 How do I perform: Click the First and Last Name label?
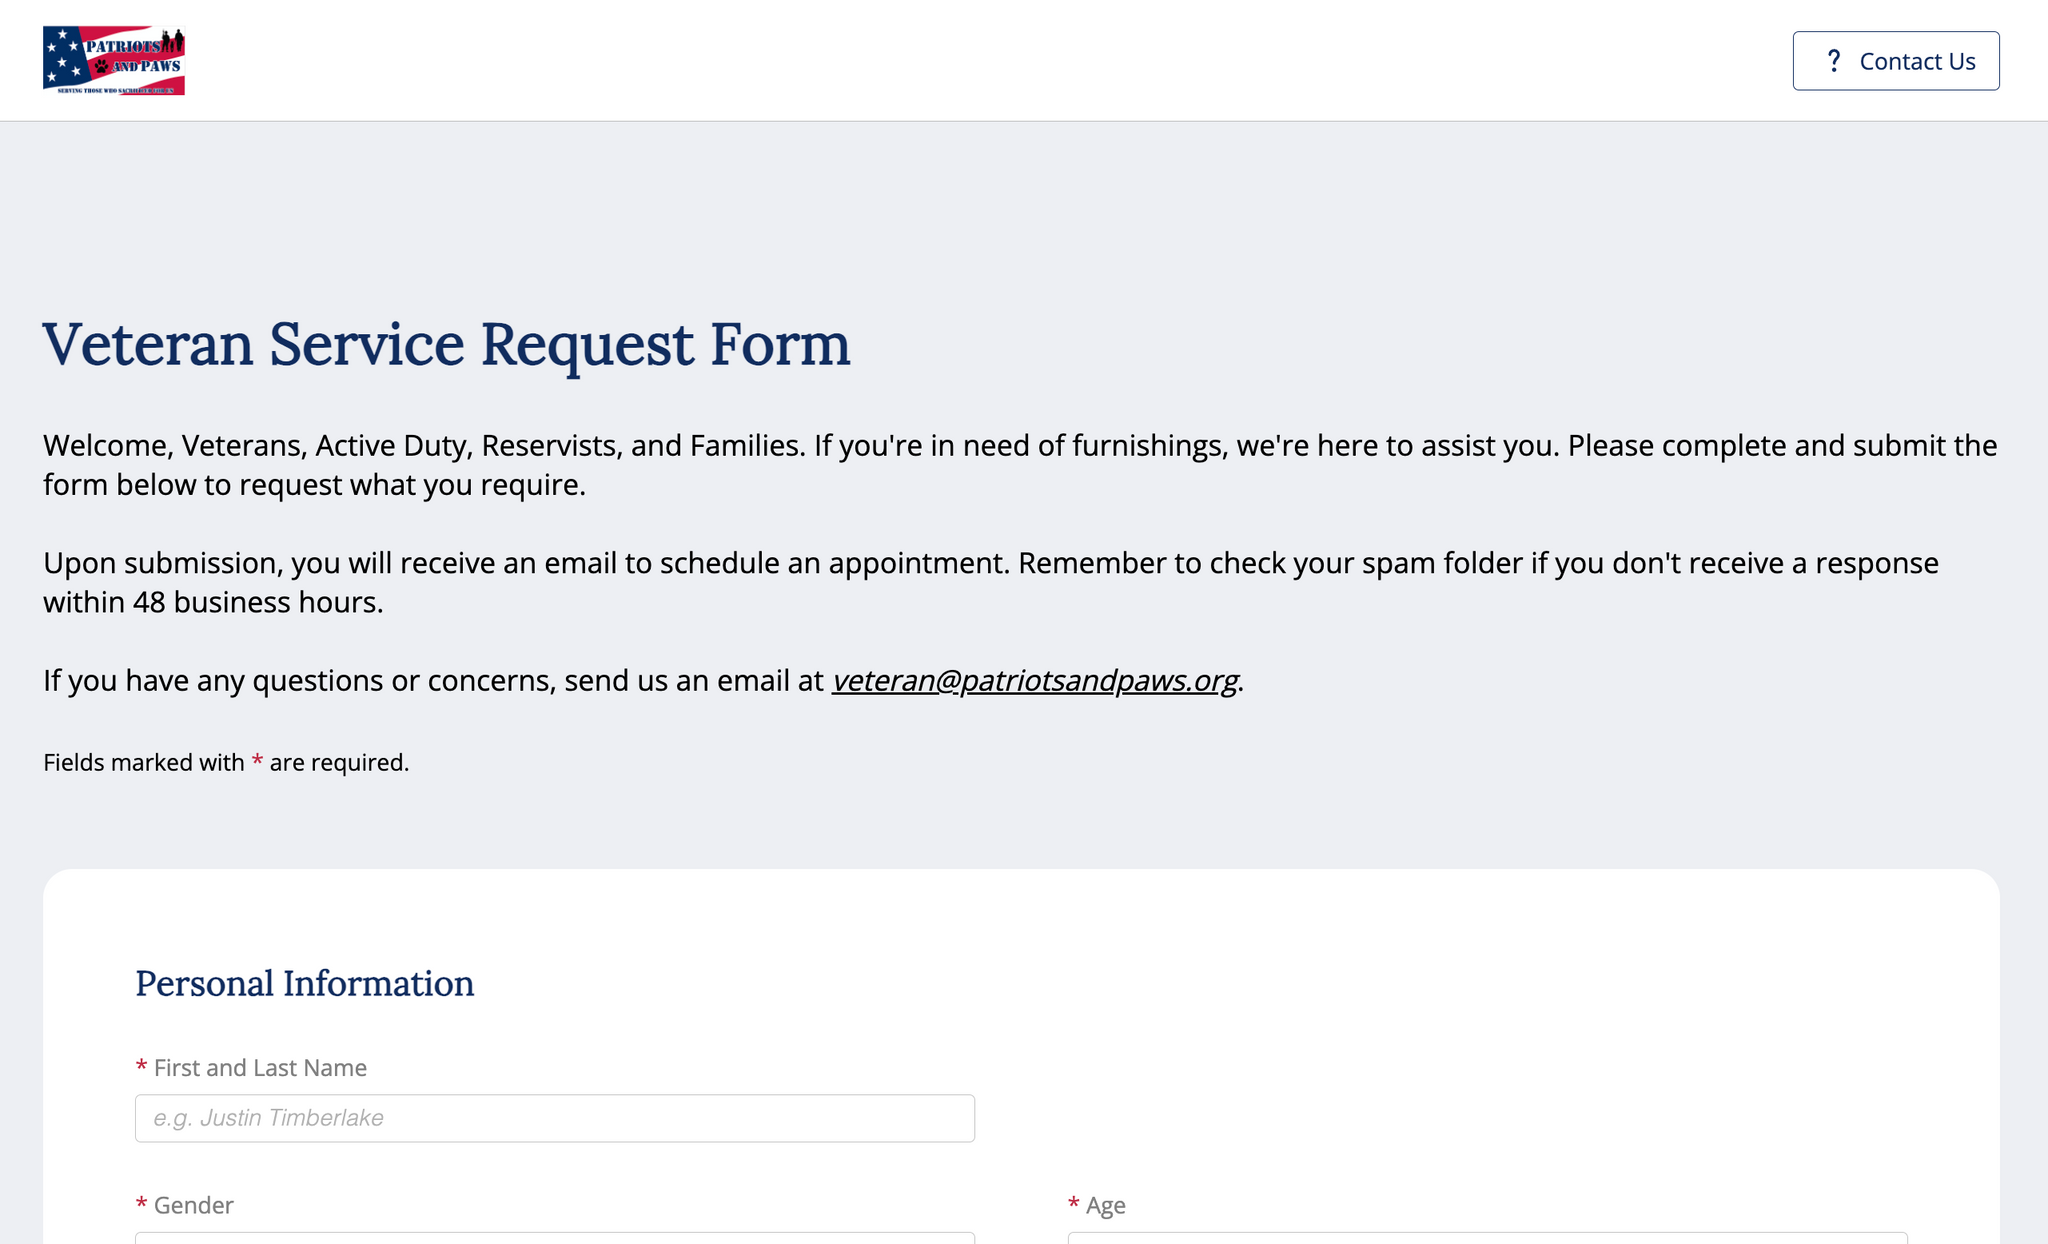(x=260, y=1068)
